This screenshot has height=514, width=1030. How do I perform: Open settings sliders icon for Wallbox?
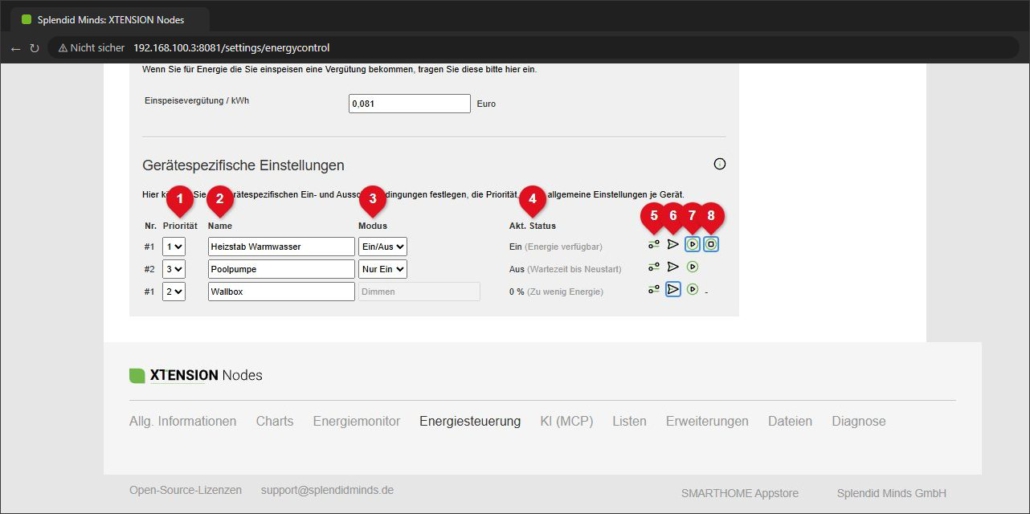click(x=654, y=289)
